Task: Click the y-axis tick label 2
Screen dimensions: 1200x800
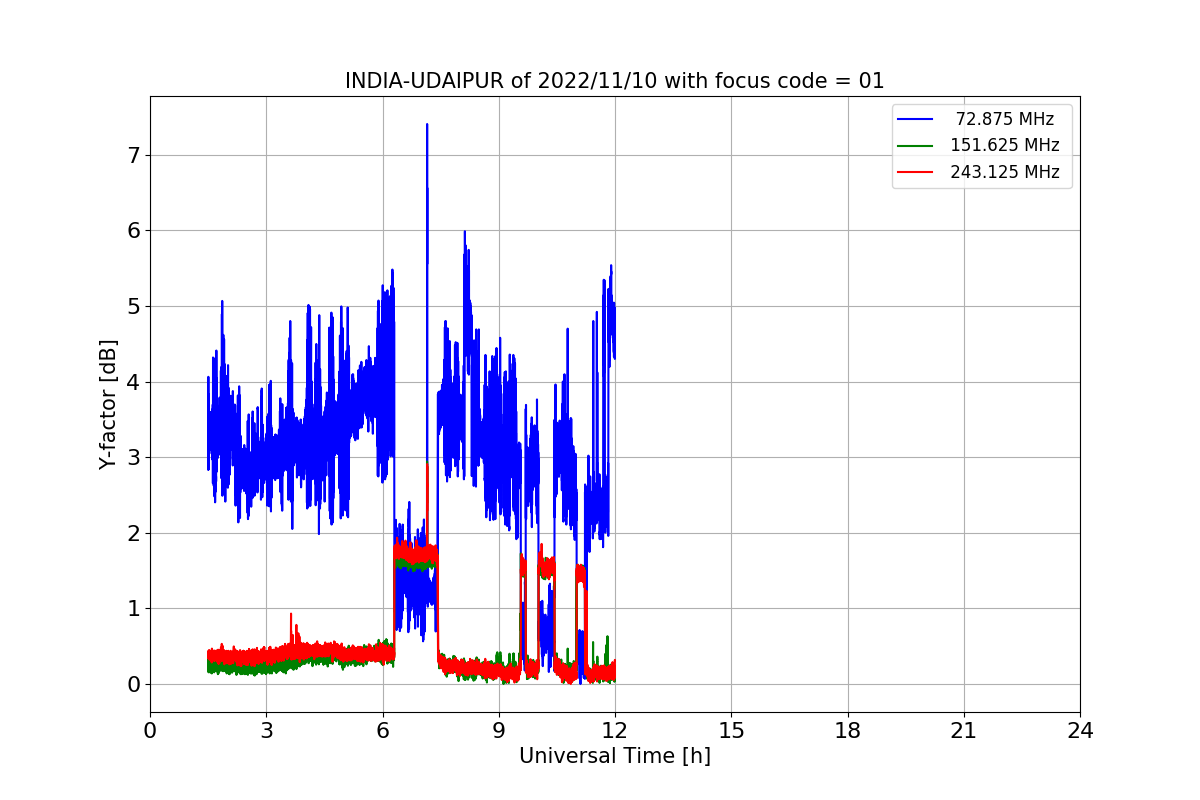Action: tap(132, 533)
